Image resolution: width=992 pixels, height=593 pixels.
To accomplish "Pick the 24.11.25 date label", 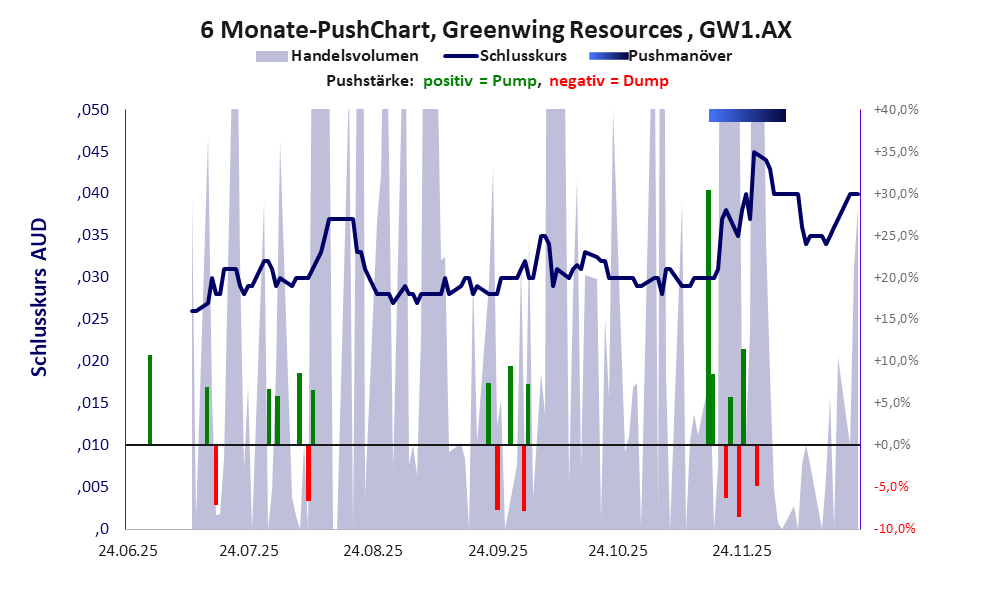I will 741,550.
